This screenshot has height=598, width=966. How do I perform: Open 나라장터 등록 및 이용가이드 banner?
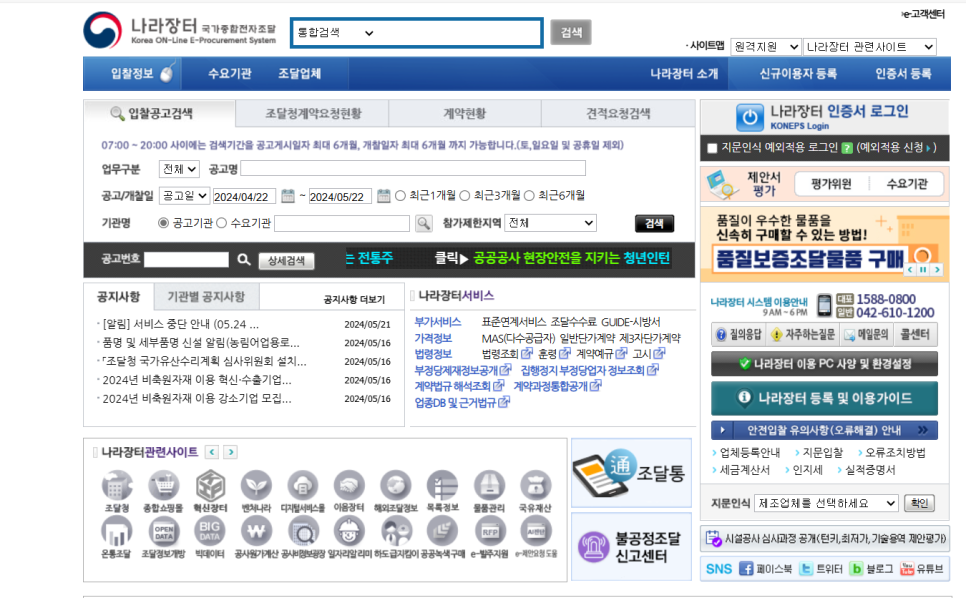click(x=824, y=398)
